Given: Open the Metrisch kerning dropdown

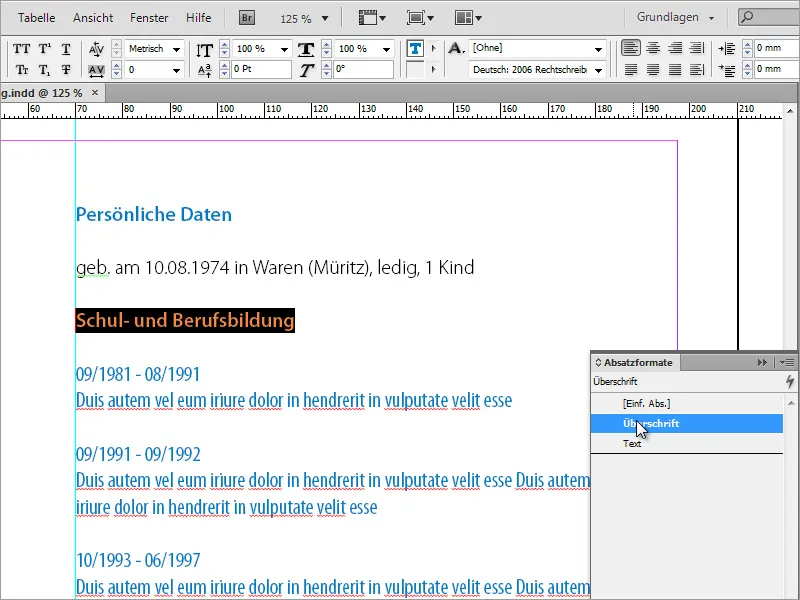Looking at the screenshot, I should (x=177, y=49).
